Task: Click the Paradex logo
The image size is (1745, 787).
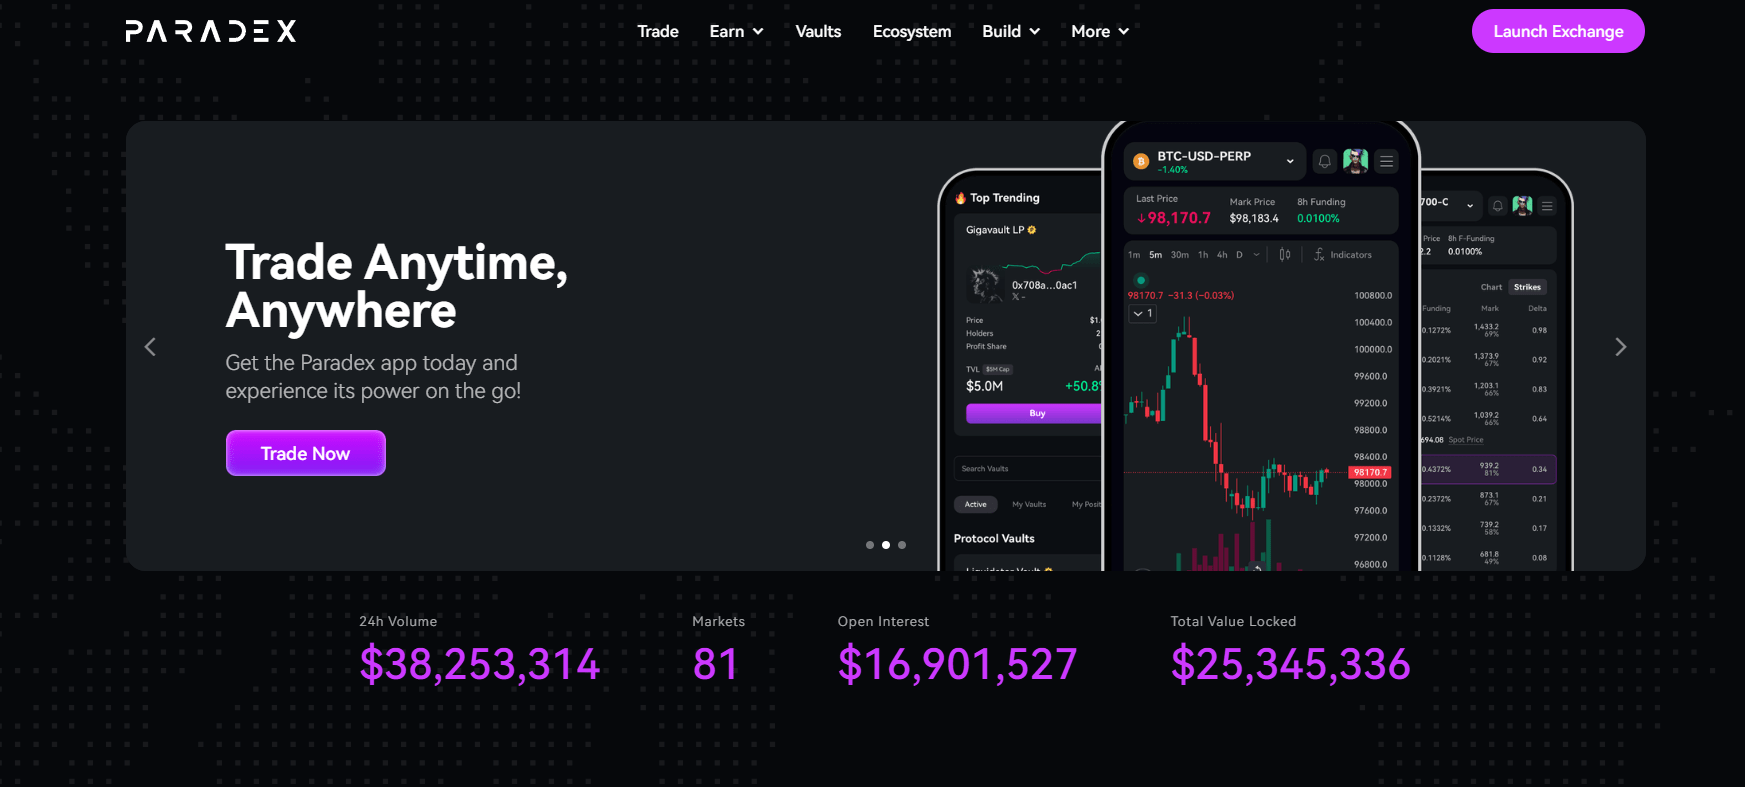Action: tap(211, 31)
